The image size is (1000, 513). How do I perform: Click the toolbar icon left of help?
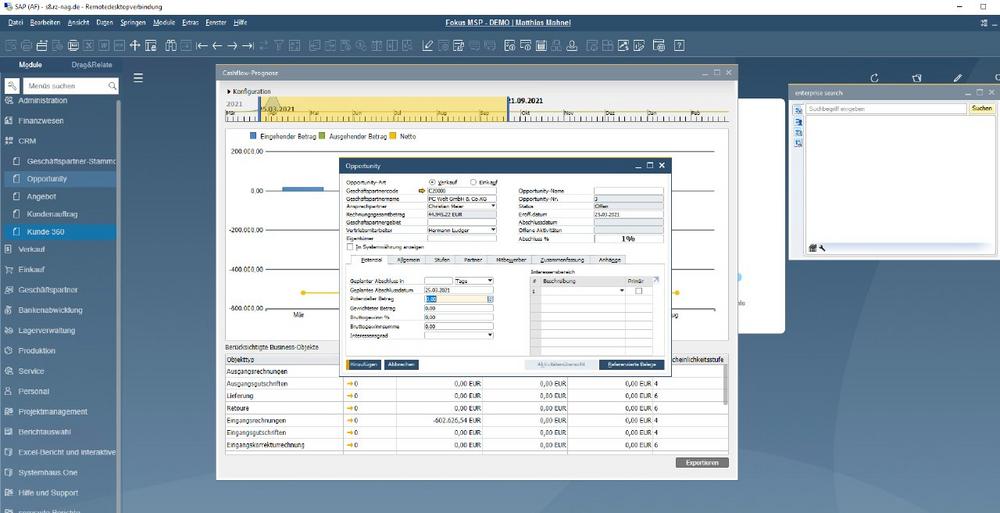click(x=659, y=45)
